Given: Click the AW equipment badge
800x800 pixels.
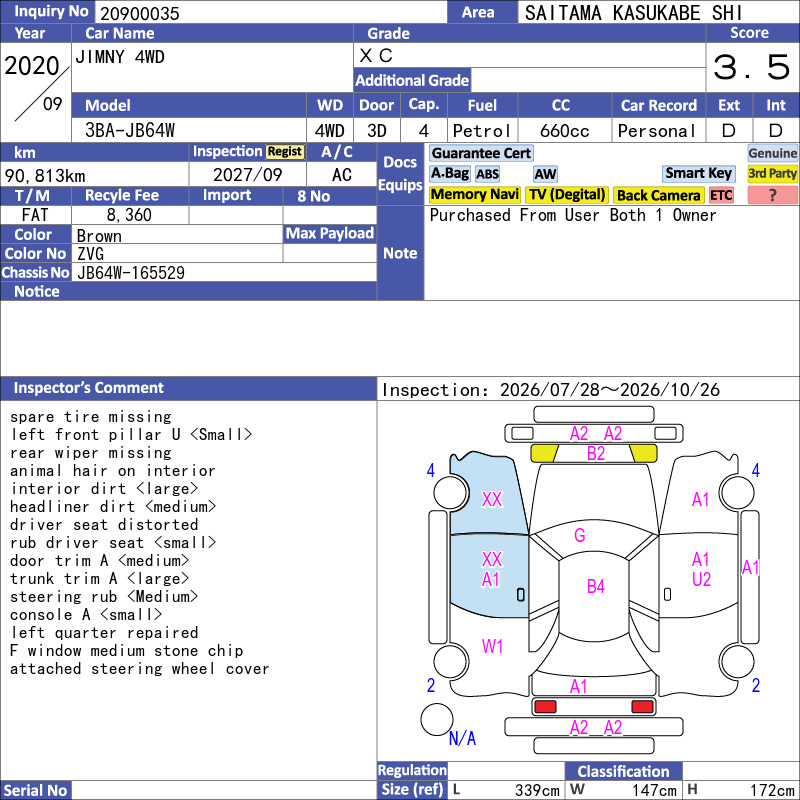Looking at the screenshot, I should point(545,174).
